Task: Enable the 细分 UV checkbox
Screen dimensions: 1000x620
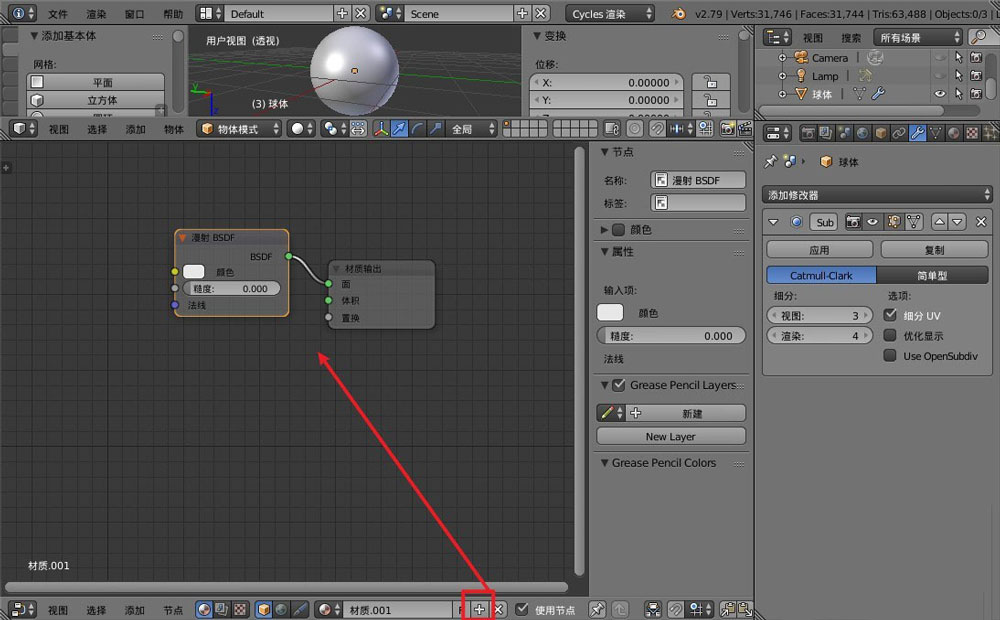Action: (x=889, y=315)
